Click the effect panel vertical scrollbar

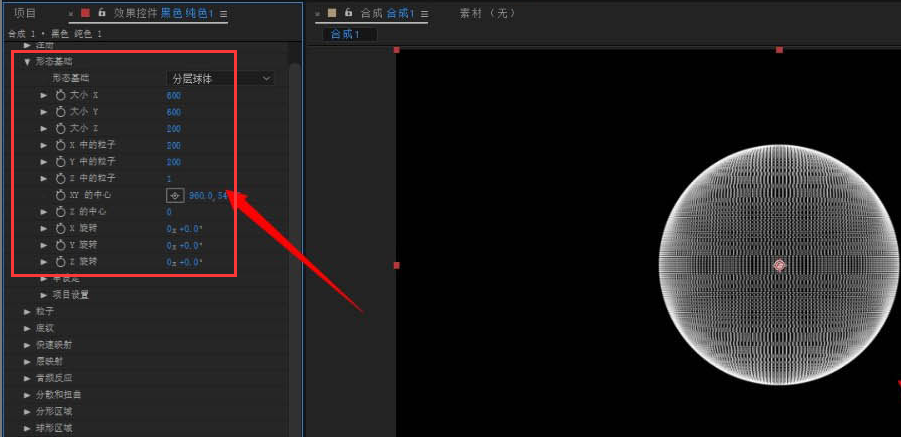pos(294,200)
